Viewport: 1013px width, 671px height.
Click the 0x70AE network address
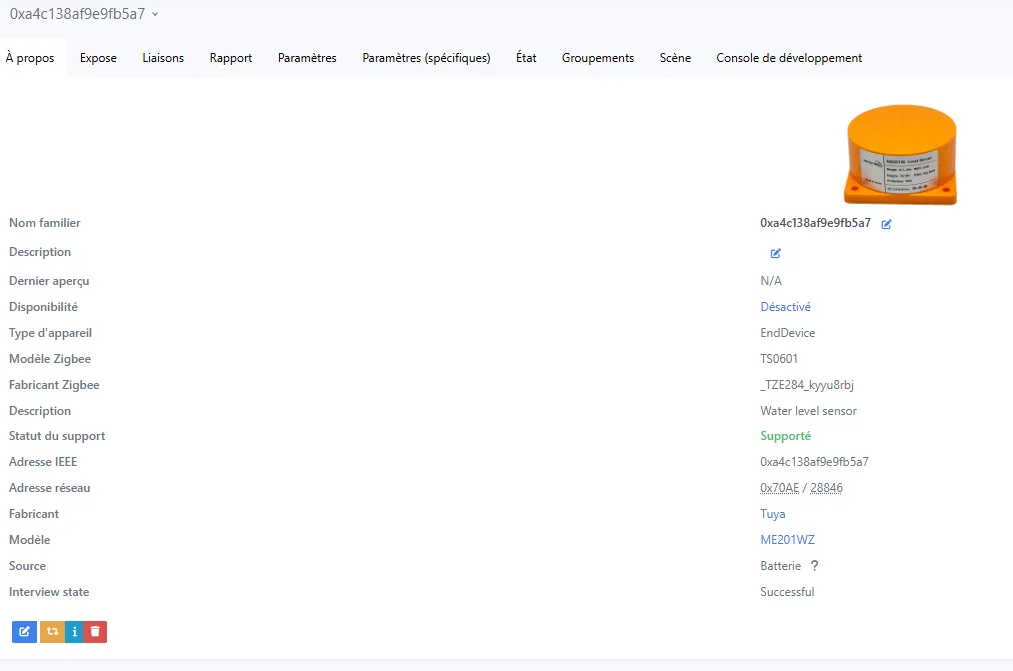[779, 488]
